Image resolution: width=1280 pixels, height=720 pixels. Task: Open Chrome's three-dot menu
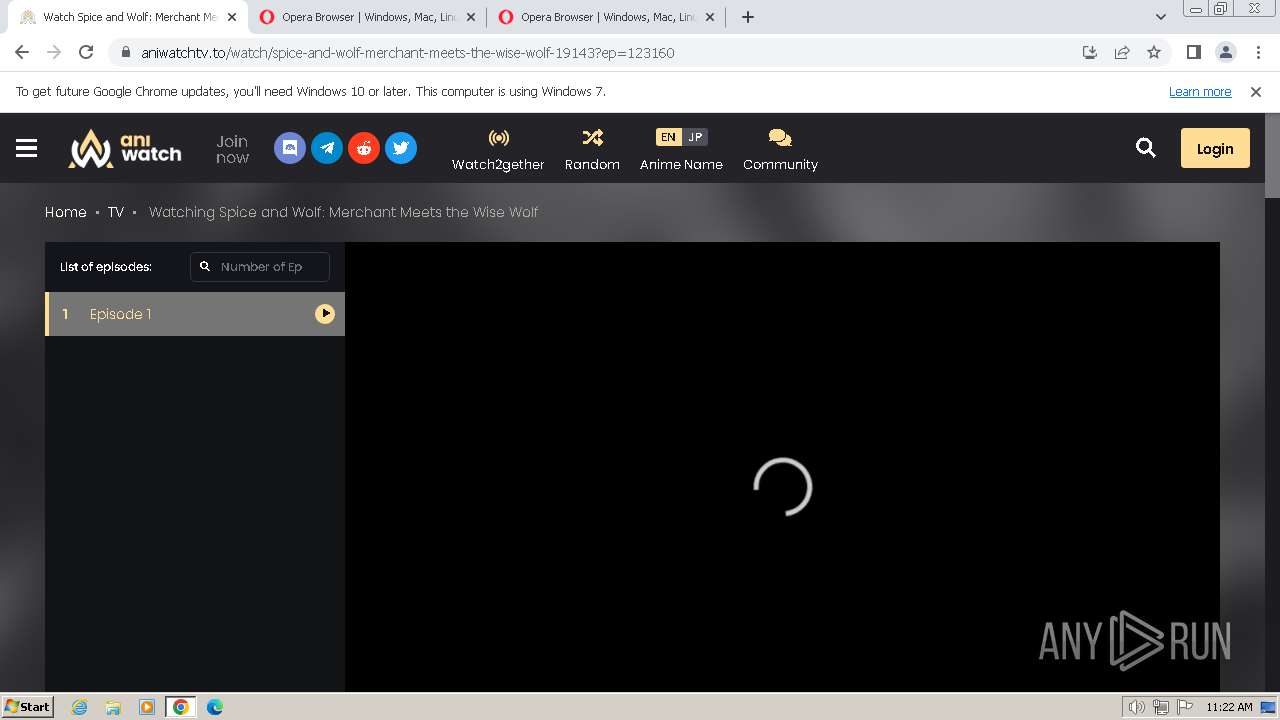click(x=1258, y=52)
